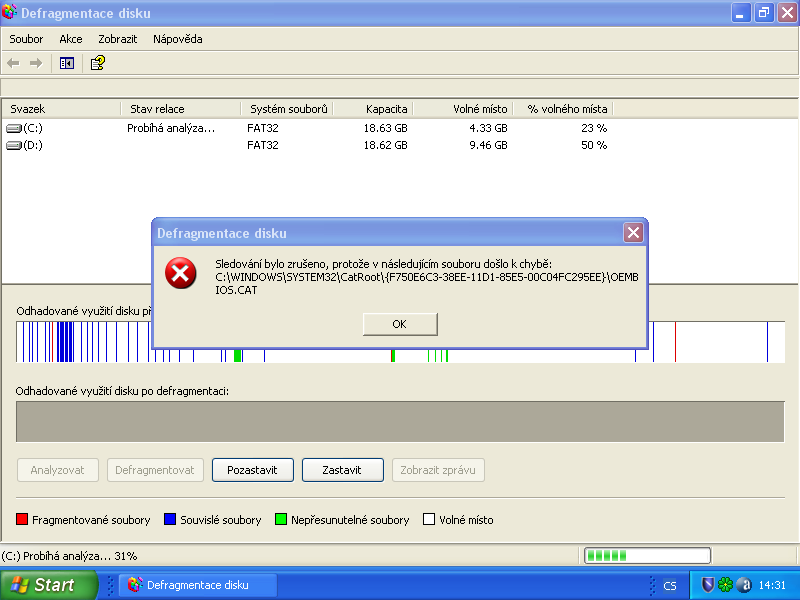Open the Akce menu

pyautogui.click(x=71, y=39)
